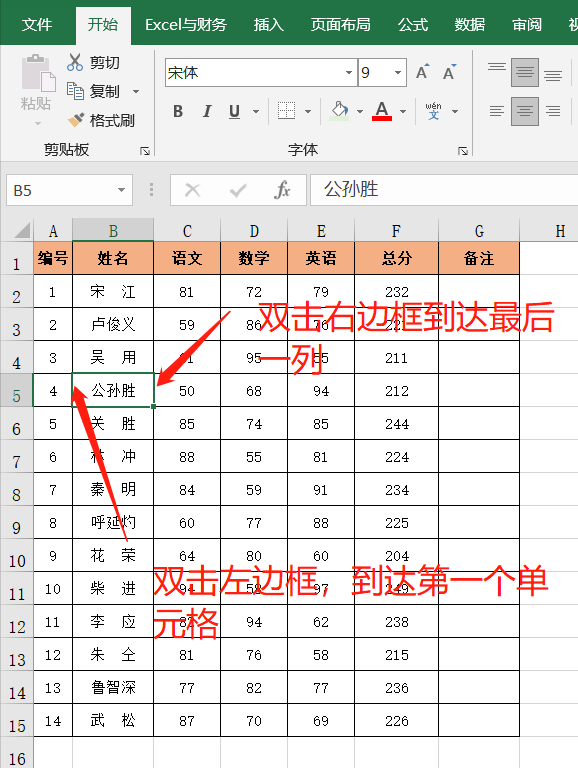578x768 pixels.
Task: Toggle Underline formatting
Action: click(x=235, y=112)
